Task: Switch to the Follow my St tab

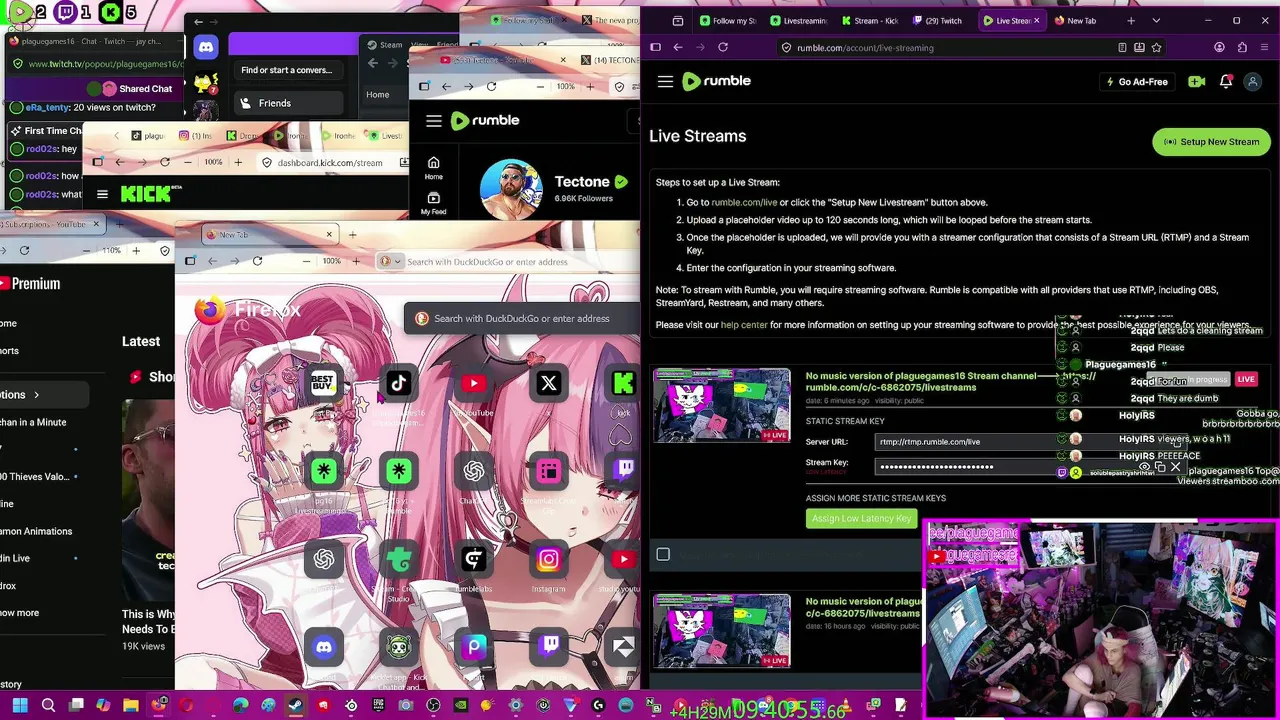Action: [x=728, y=20]
